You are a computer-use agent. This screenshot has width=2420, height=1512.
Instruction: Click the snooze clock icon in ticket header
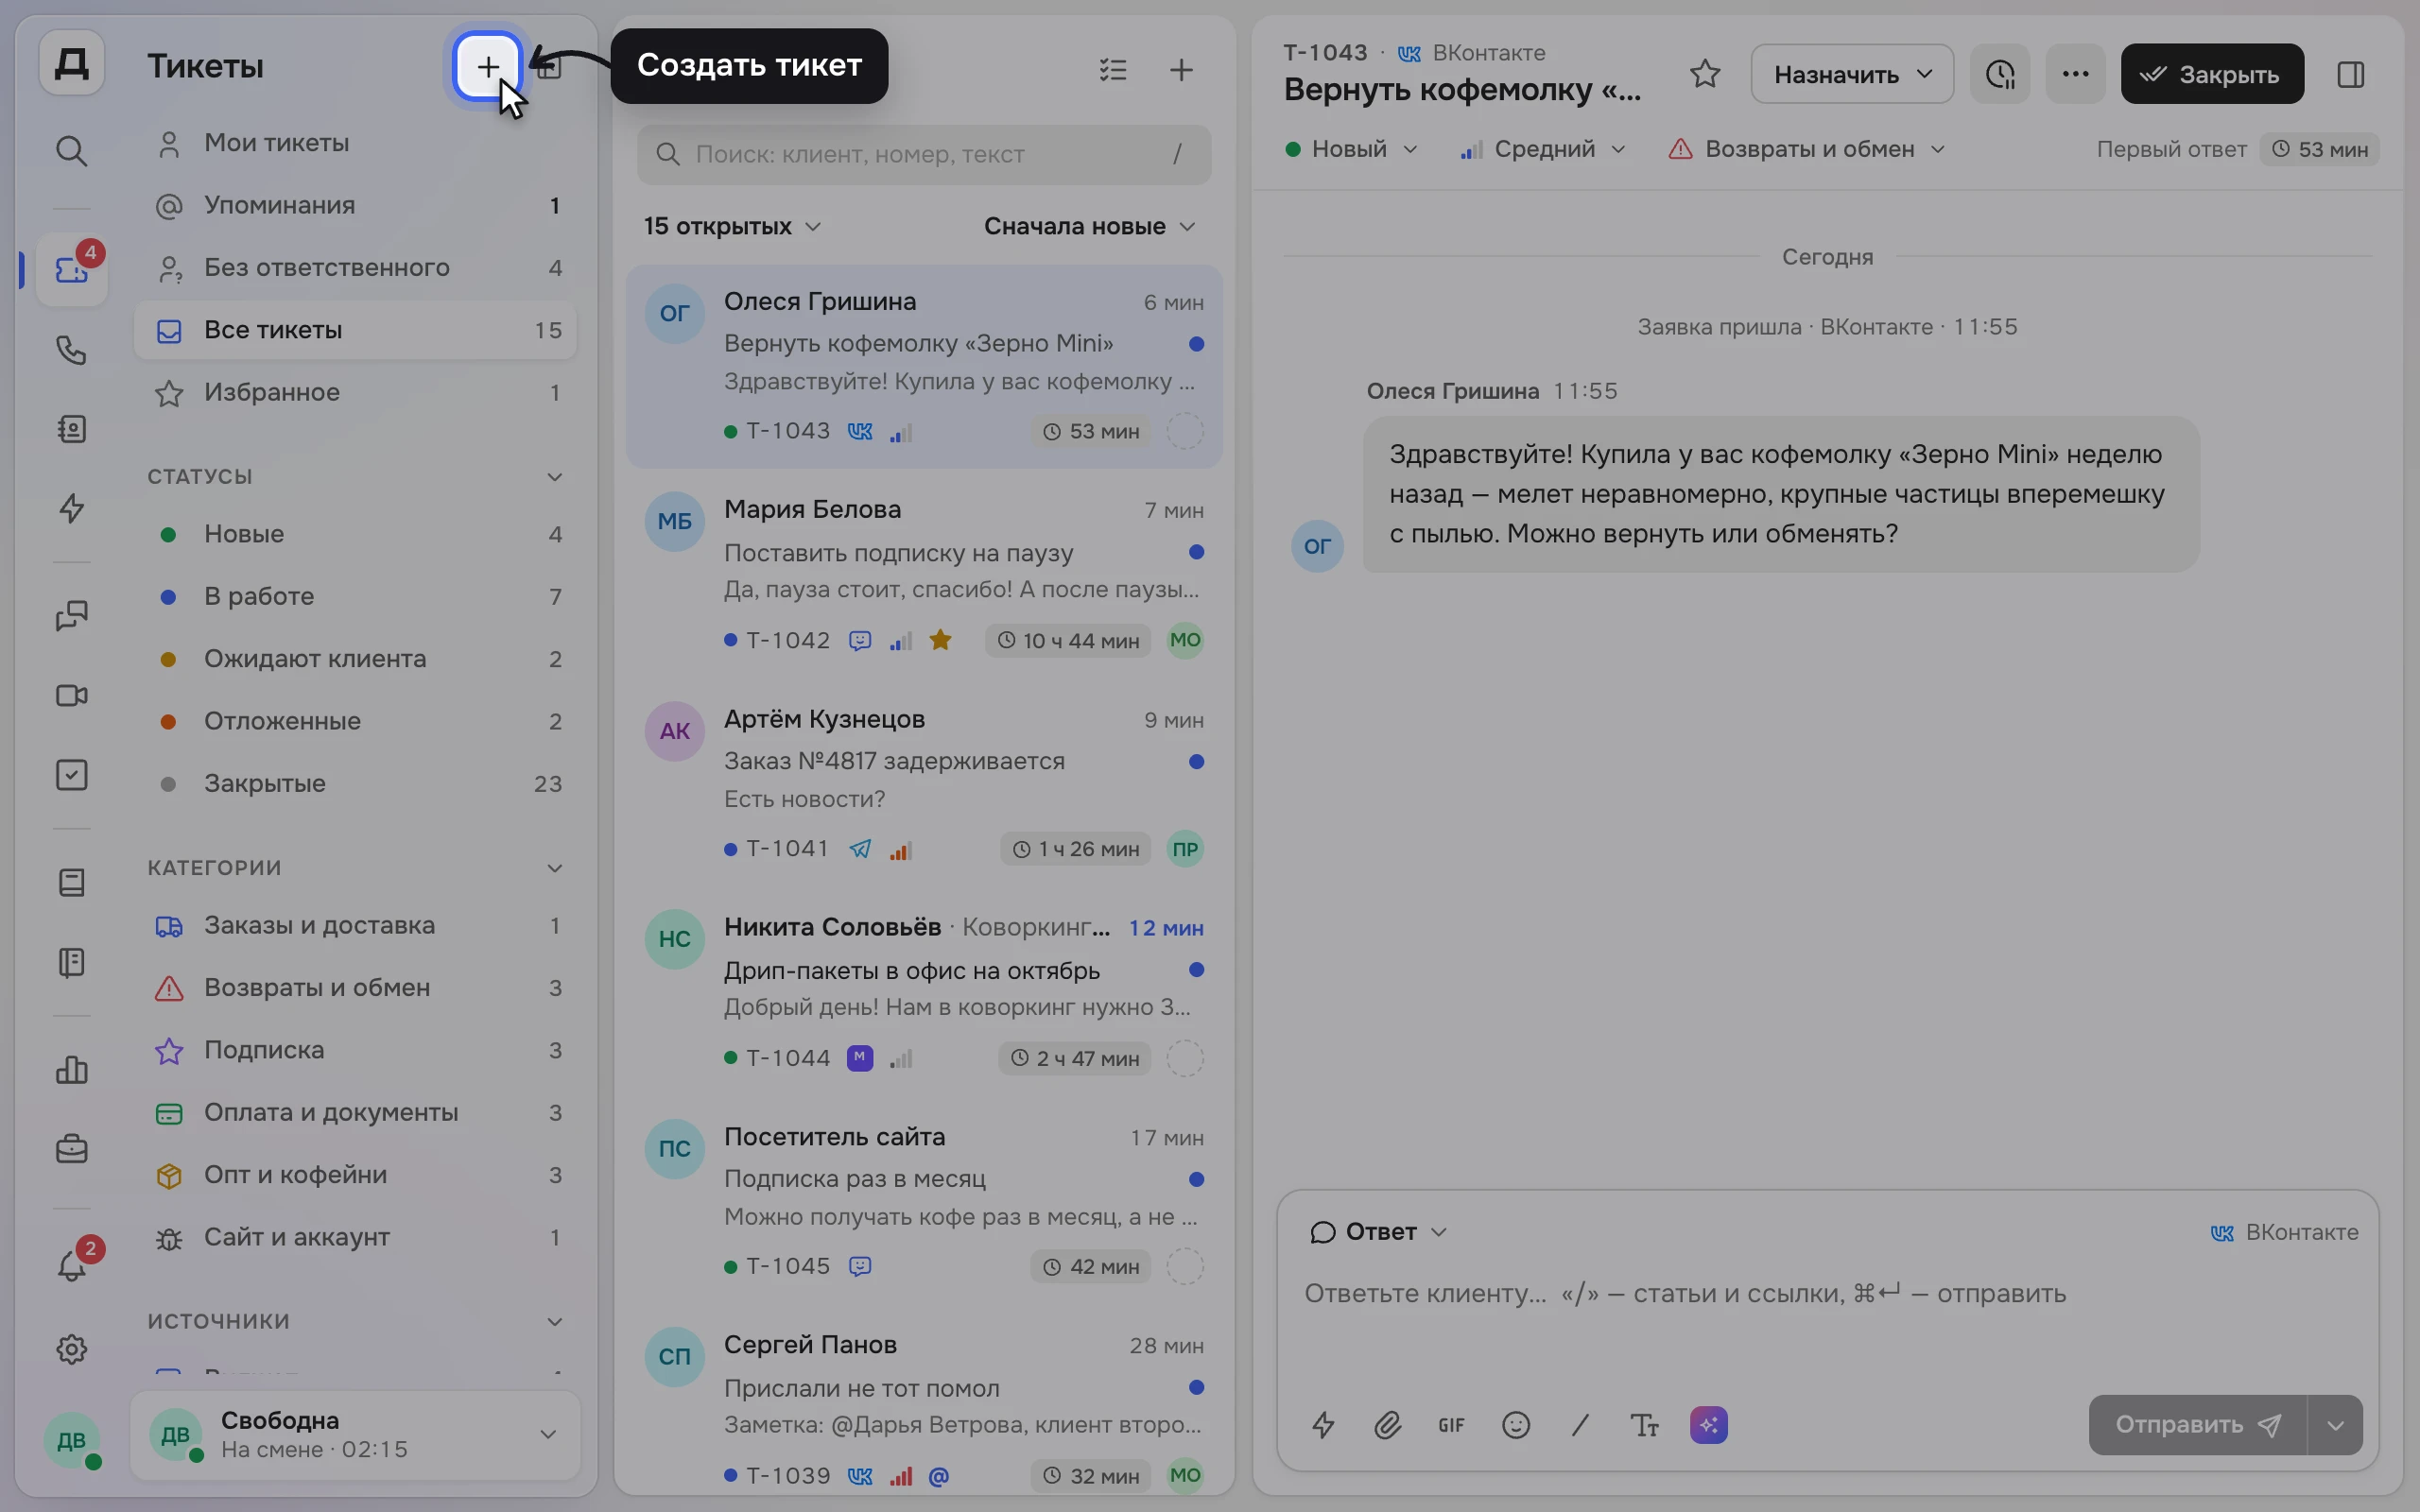click(2000, 74)
